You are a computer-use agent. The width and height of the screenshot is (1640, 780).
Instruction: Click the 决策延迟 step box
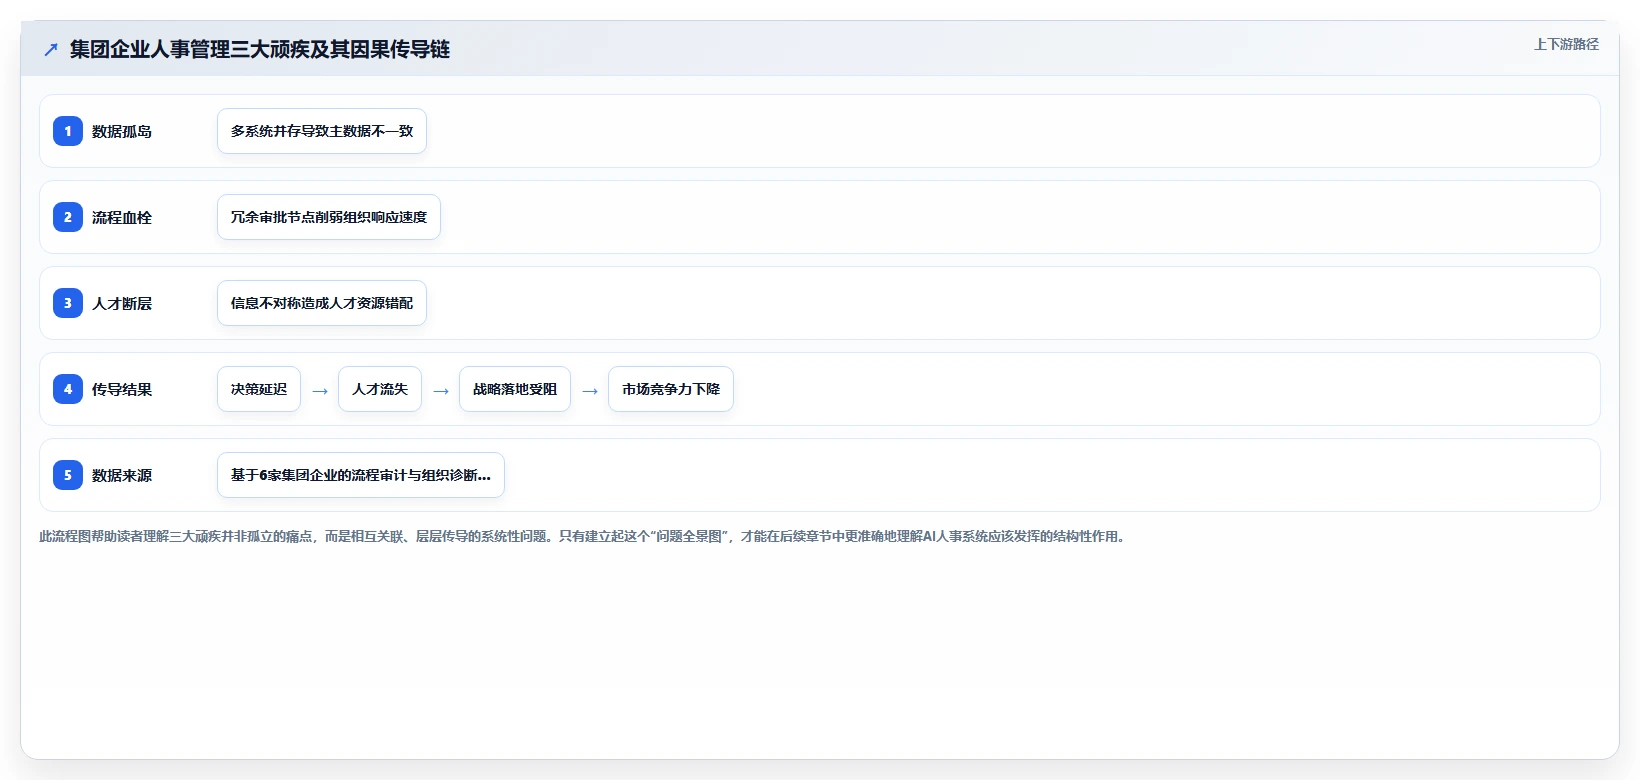(259, 389)
